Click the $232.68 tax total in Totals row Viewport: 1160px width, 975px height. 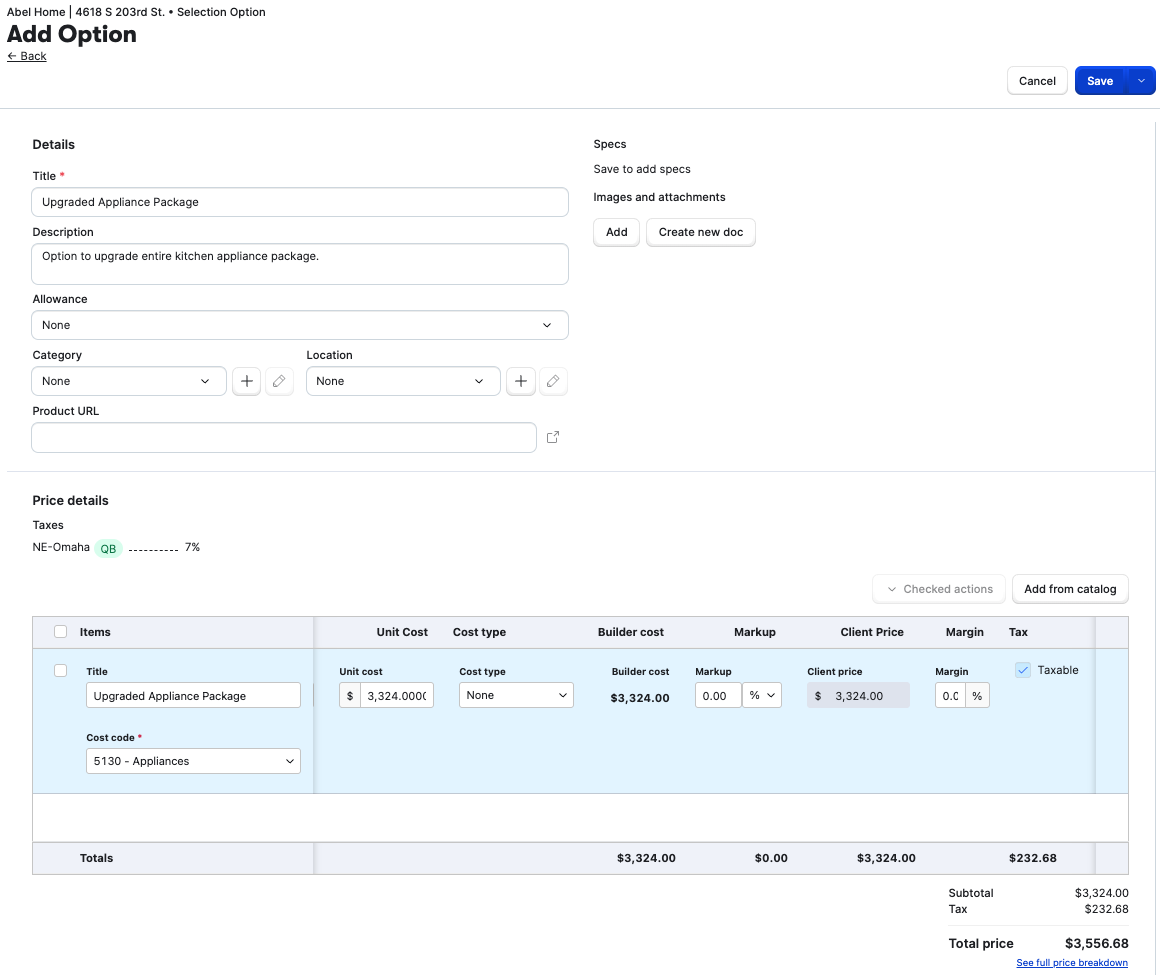pos(1032,858)
